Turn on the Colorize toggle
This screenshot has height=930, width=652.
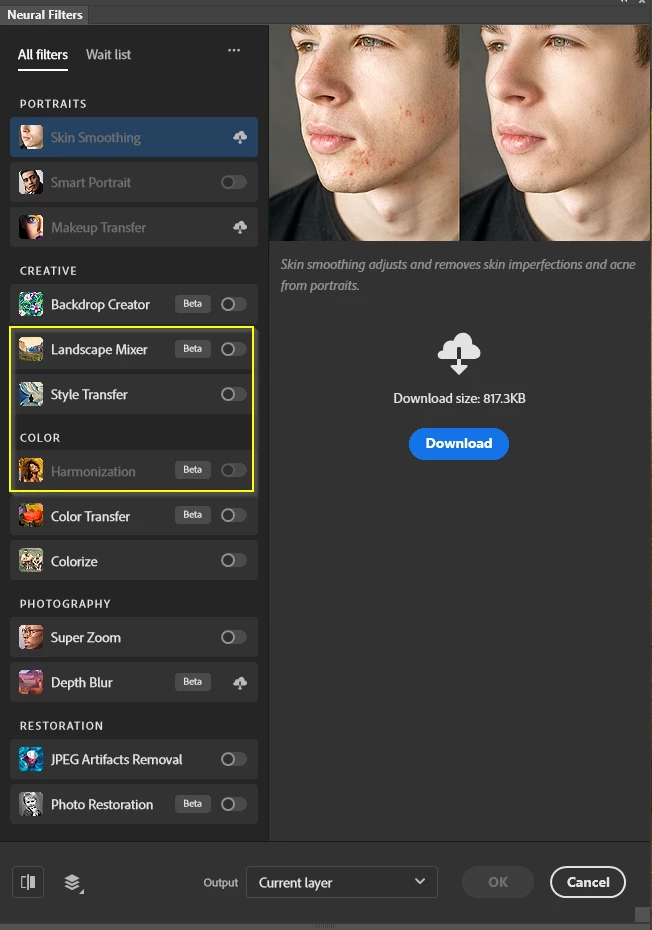coord(234,560)
